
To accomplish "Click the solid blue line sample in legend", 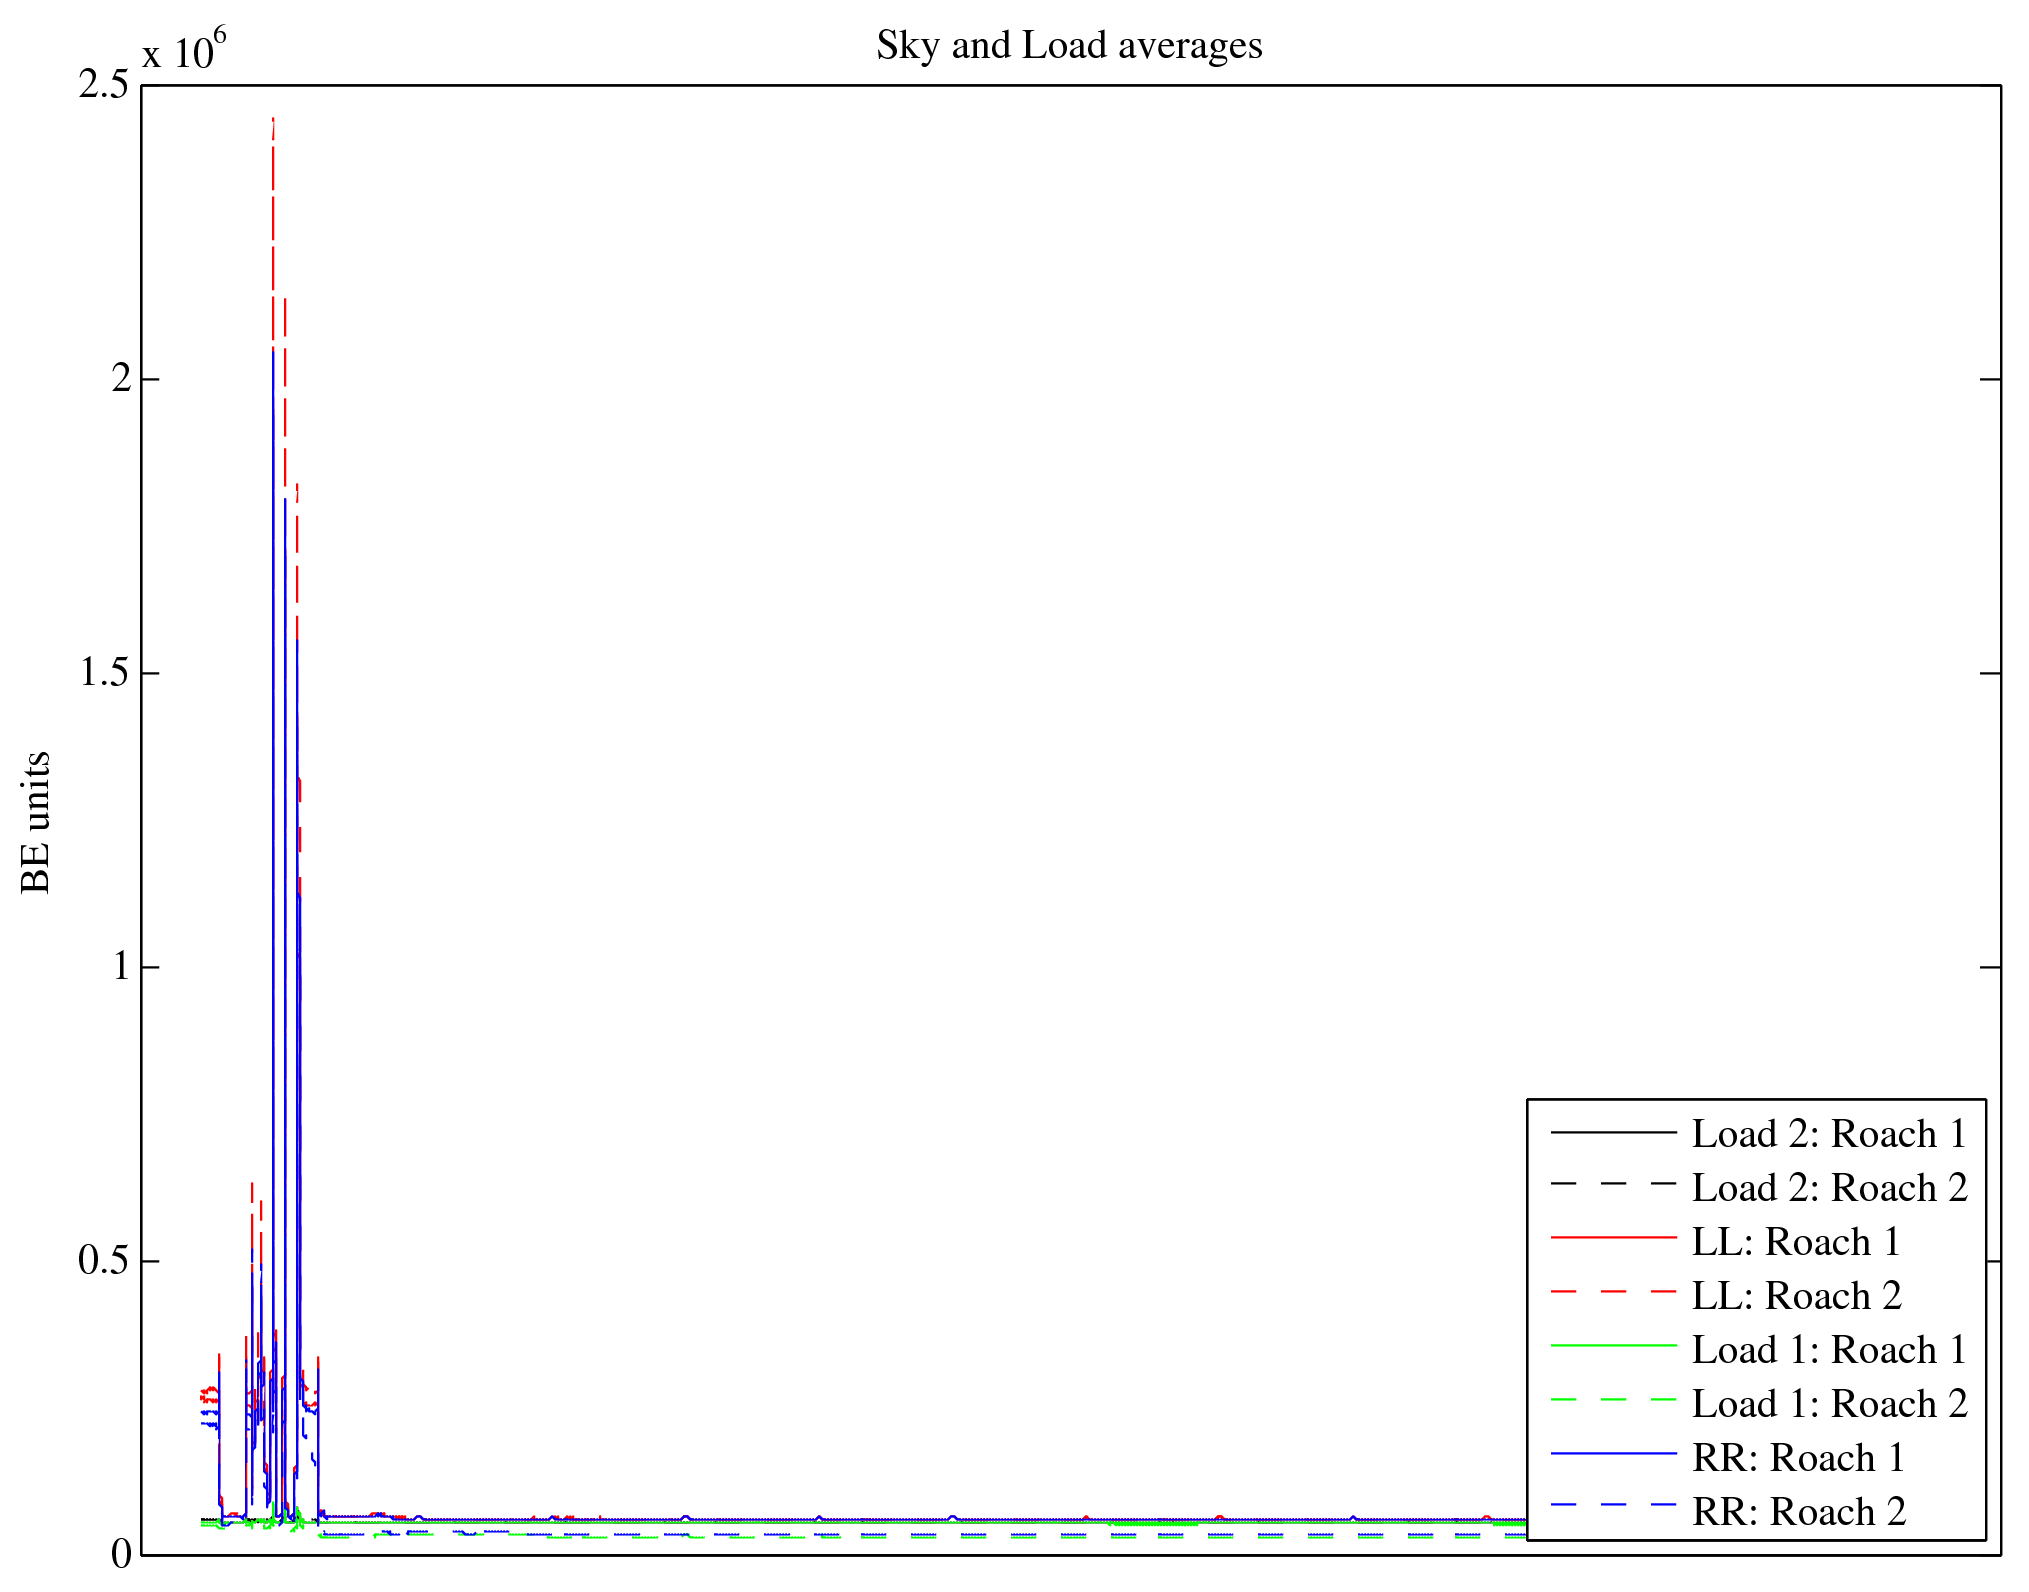I will [x=1612, y=1453].
